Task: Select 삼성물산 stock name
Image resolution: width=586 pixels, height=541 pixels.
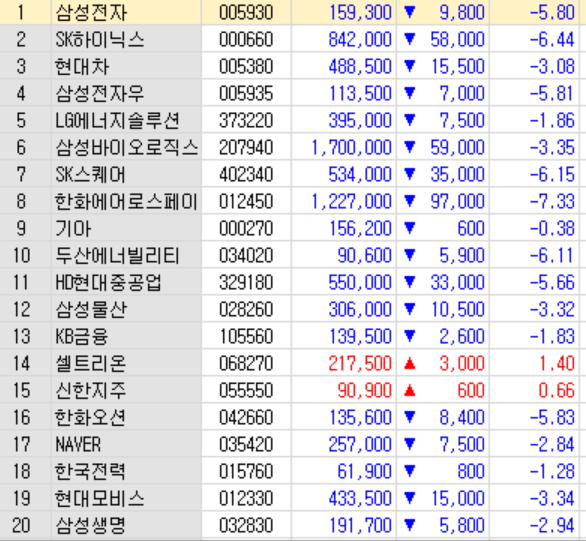Action: (91, 309)
